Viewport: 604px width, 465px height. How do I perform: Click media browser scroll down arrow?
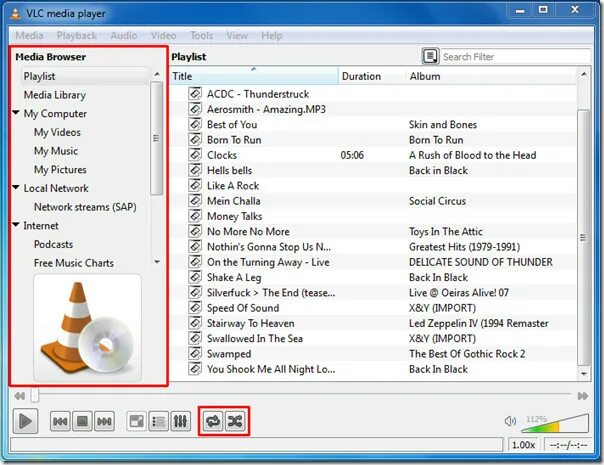point(157,262)
